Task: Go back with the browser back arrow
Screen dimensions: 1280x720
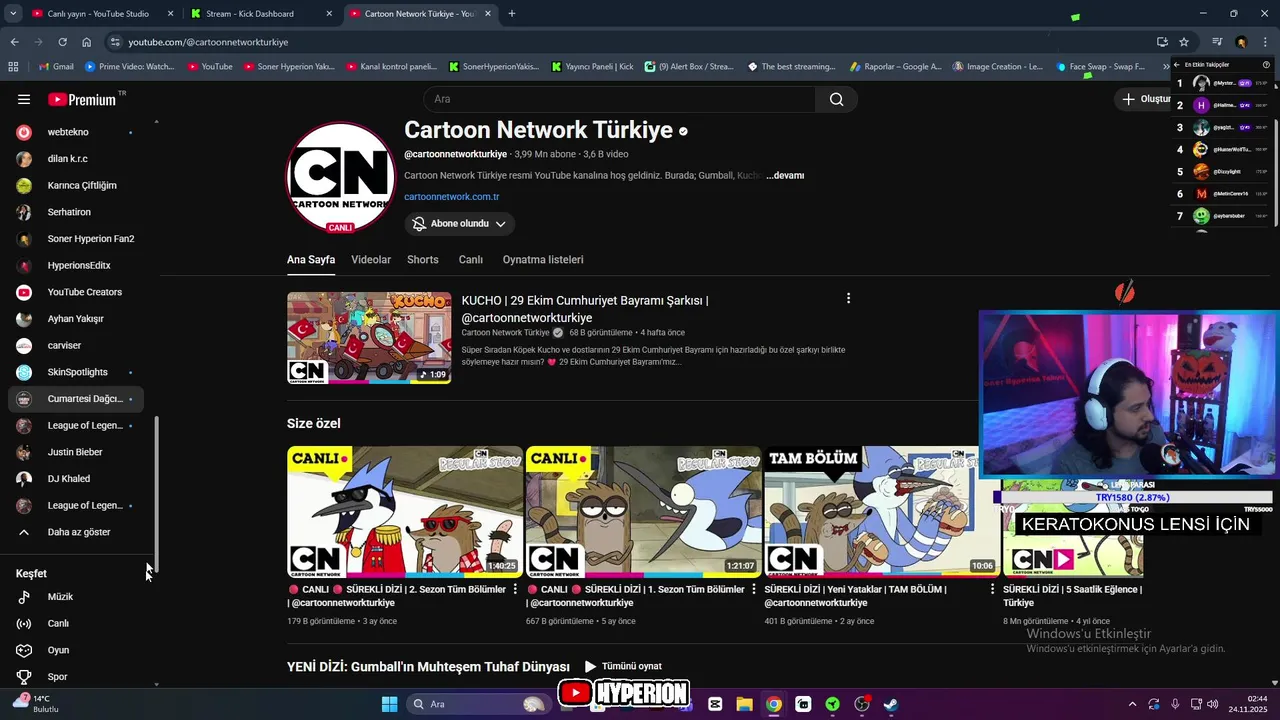Action: pyautogui.click(x=14, y=42)
